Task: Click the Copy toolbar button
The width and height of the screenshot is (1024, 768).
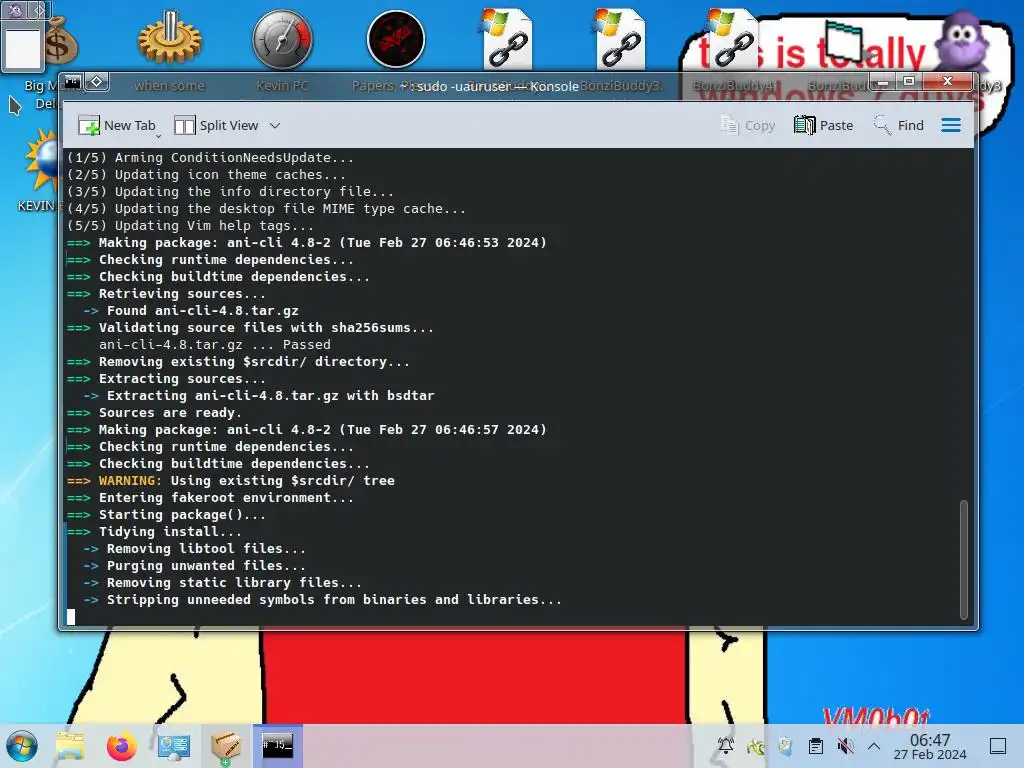Action: pyautogui.click(x=748, y=125)
